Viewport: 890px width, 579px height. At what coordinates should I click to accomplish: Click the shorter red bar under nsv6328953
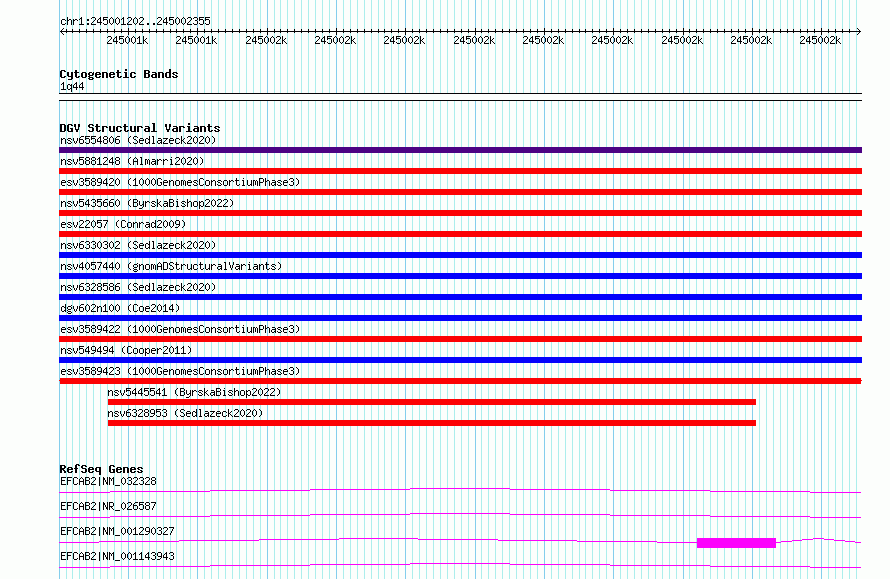click(x=432, y=423)
